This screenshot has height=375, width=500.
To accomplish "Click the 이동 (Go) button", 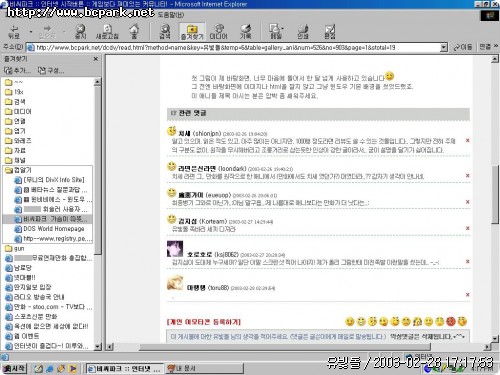I will click(463, 47).
